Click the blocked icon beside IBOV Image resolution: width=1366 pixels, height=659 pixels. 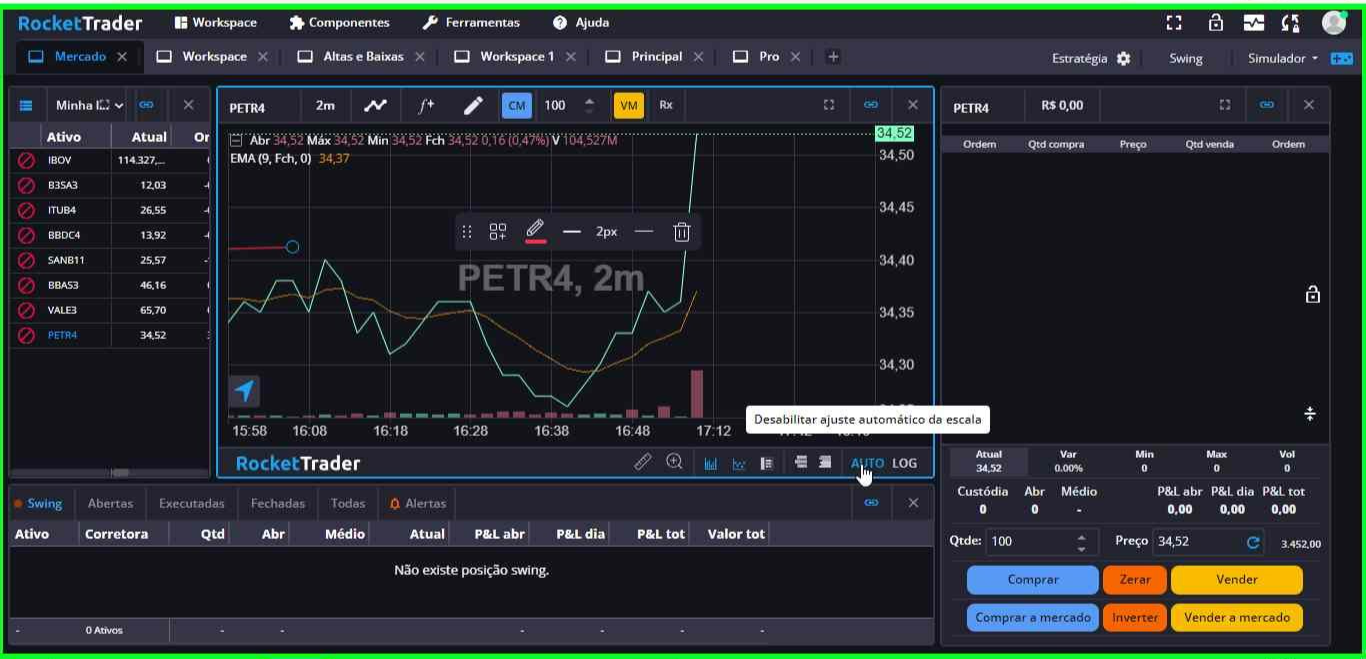click(27, 160)
